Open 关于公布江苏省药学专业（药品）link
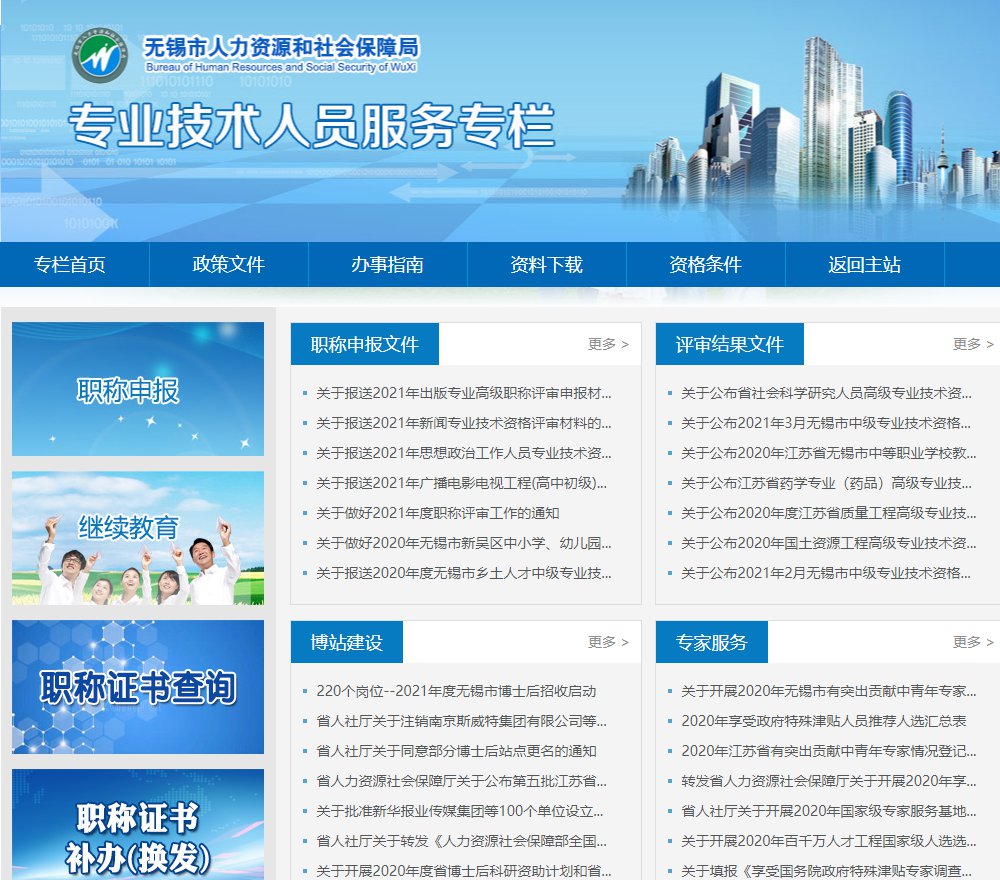 pos(827,483)
